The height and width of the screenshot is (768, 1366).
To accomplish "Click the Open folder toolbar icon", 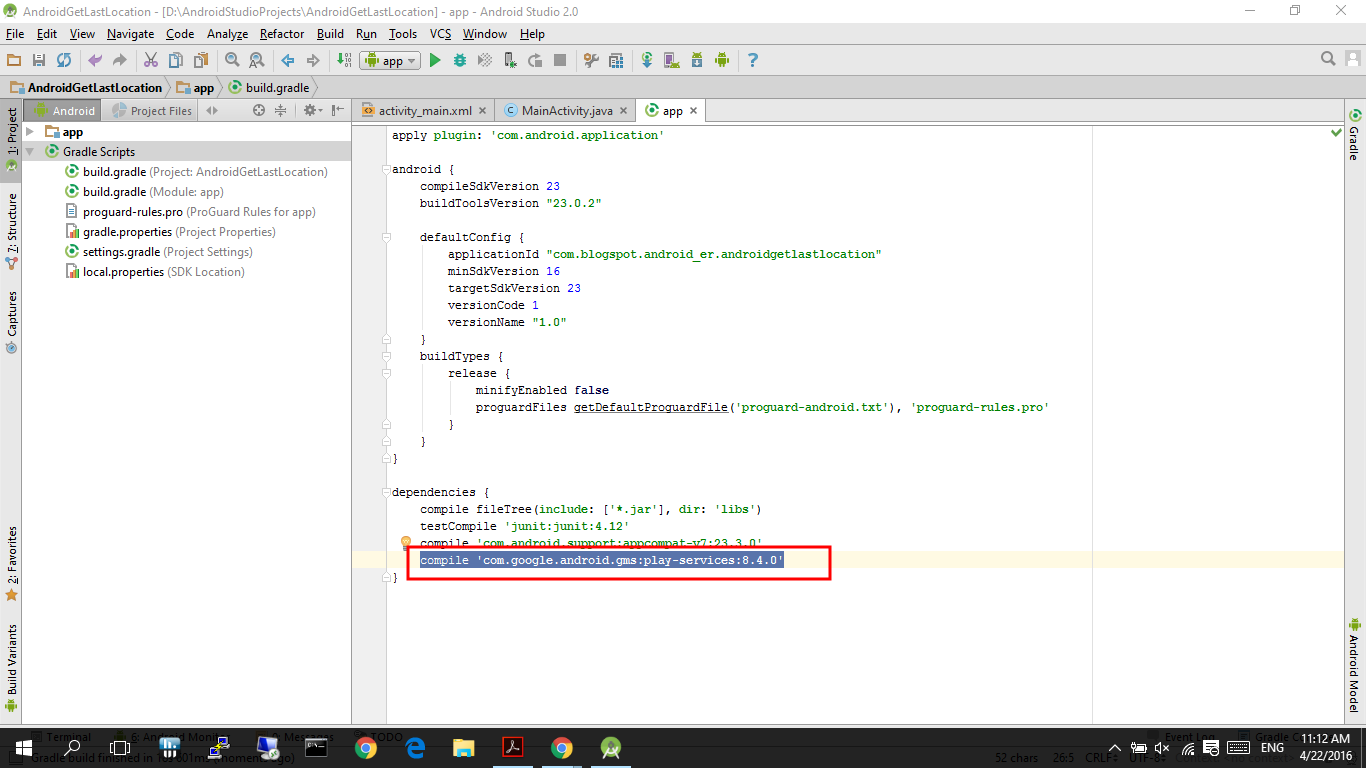I will [14, 60].
